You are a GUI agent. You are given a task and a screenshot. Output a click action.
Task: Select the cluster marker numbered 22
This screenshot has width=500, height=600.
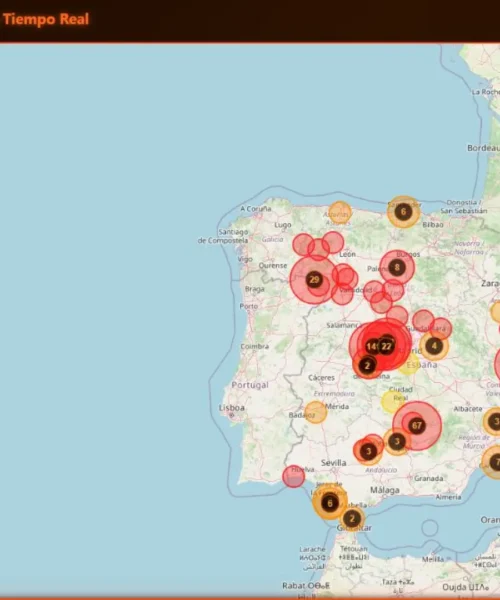(386, 346)
